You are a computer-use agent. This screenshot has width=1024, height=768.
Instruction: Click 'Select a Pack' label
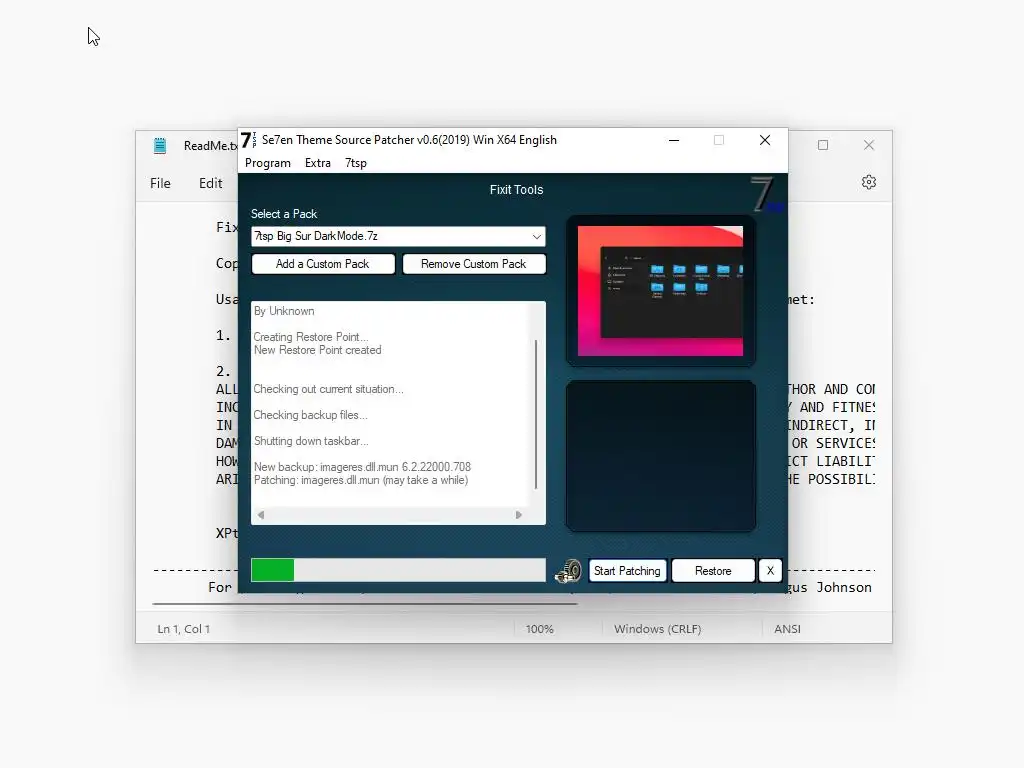[x=284, y=214]
